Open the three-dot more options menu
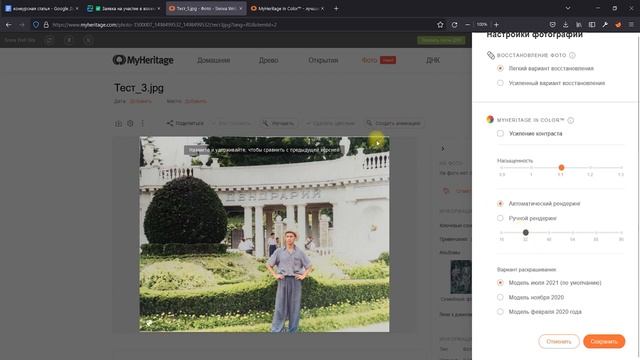The height and width of the screenshot is (360, 640). pyautogui.click(x=142, y=123)
